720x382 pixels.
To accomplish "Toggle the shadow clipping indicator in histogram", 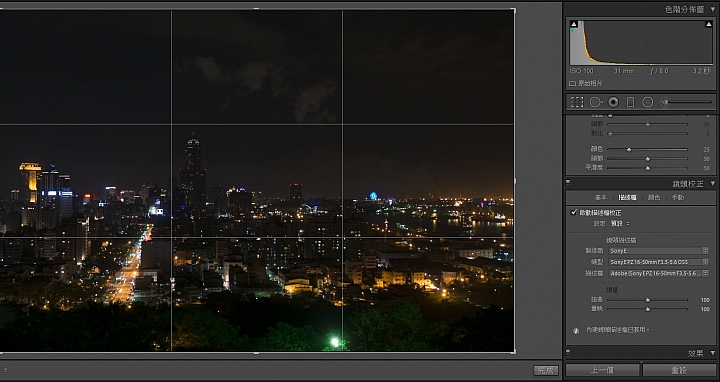I will pyautogui.click(x=574, y=24).
